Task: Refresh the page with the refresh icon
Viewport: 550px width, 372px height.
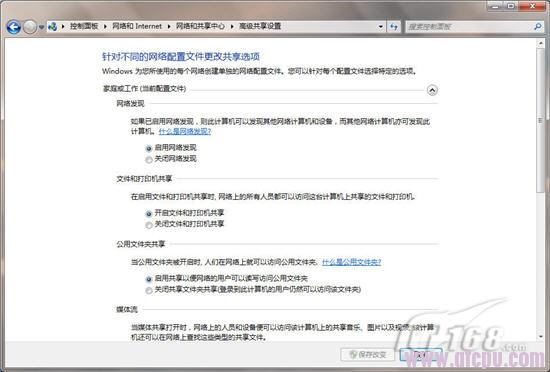Action: [394, 27]
